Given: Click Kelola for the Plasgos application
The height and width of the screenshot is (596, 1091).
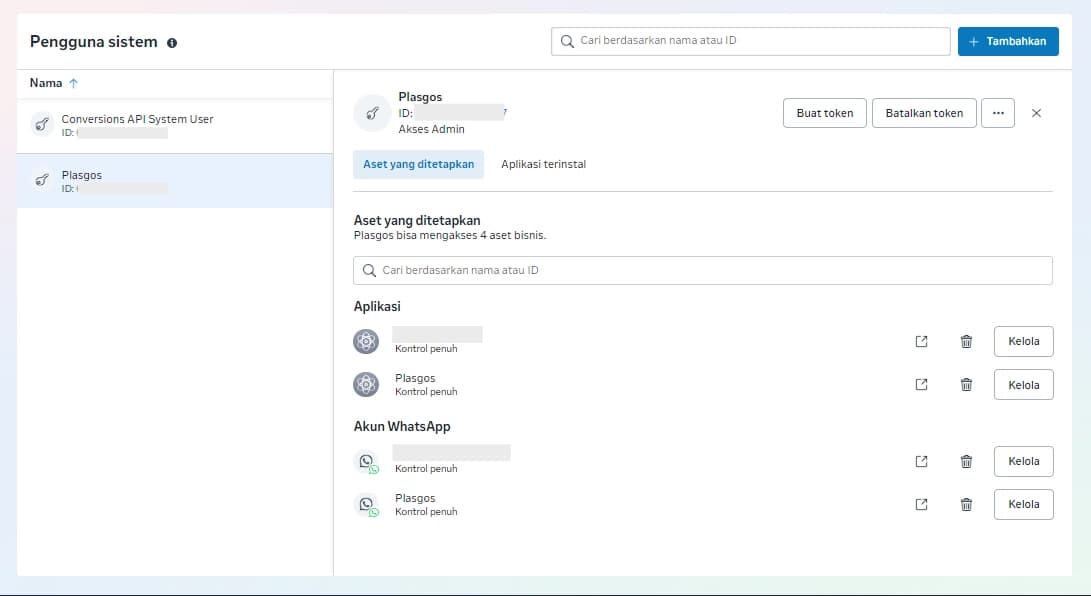Looking at the screenshot, I should click(x=1023, y=385).
